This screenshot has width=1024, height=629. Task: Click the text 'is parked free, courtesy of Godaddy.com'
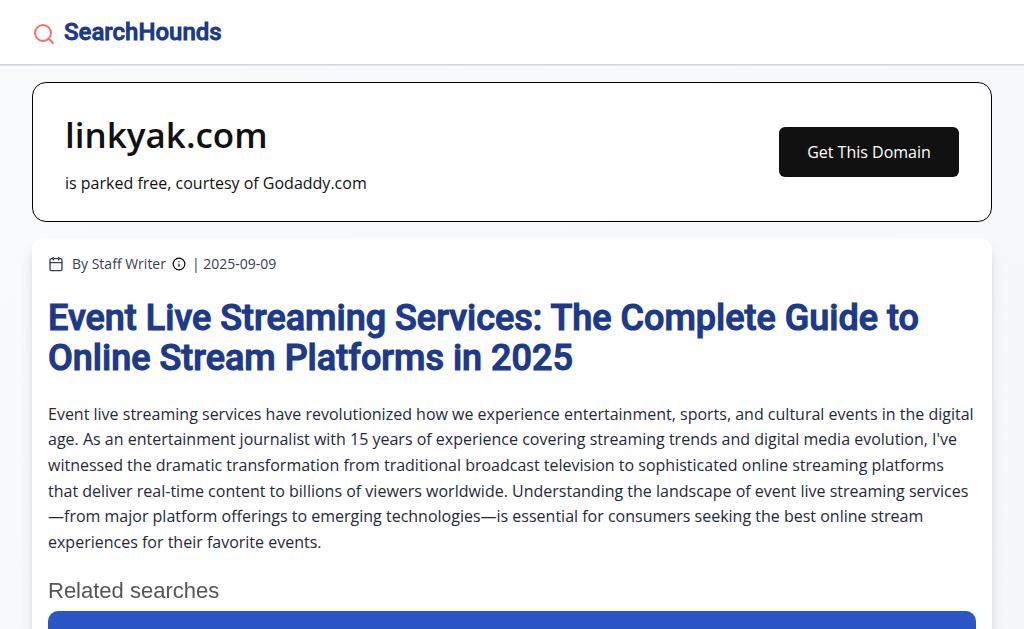[216, 184]
